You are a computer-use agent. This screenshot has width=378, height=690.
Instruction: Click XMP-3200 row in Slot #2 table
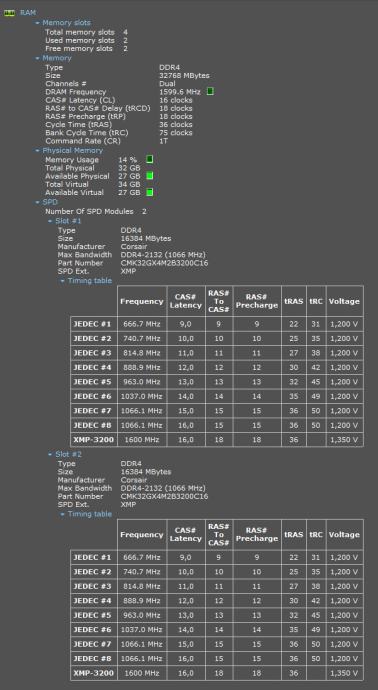[217, 673]
